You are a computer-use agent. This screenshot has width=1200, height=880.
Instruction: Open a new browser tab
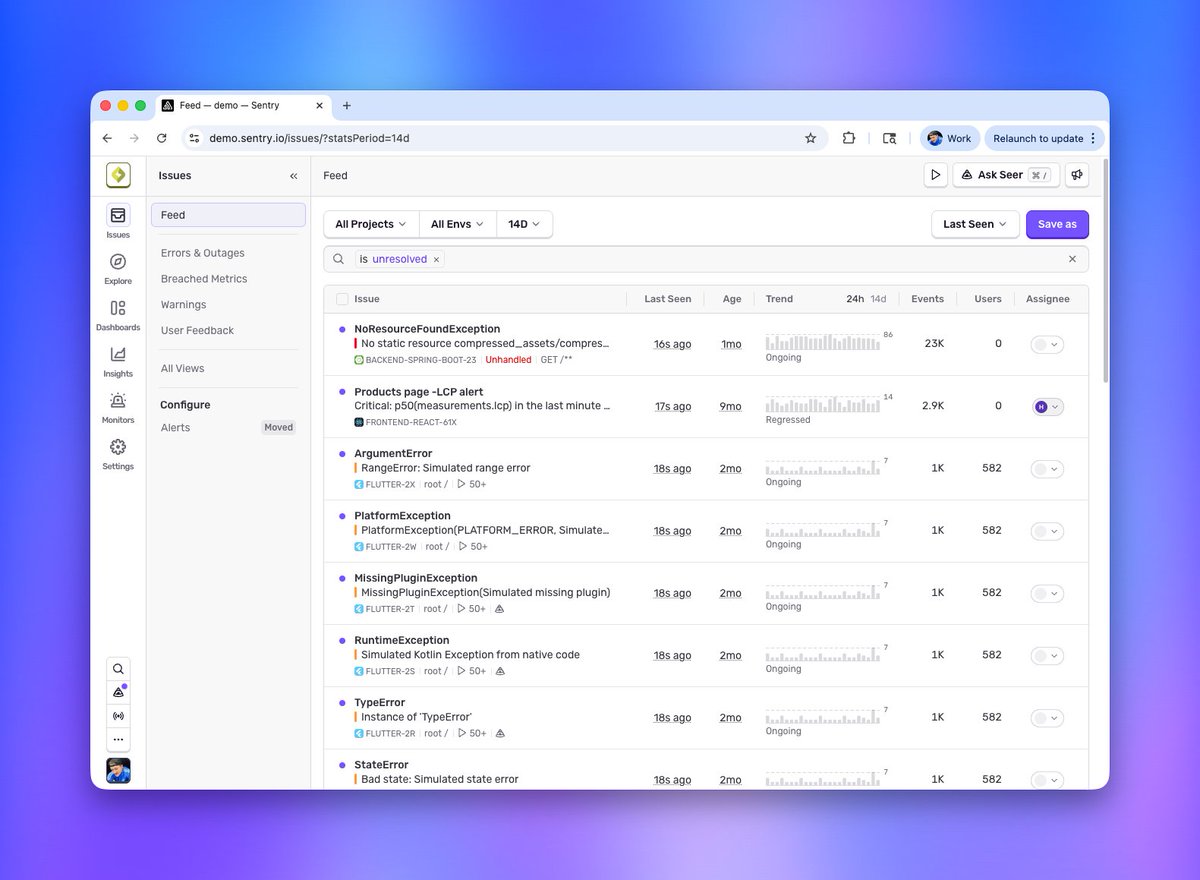tap(347, 105)
